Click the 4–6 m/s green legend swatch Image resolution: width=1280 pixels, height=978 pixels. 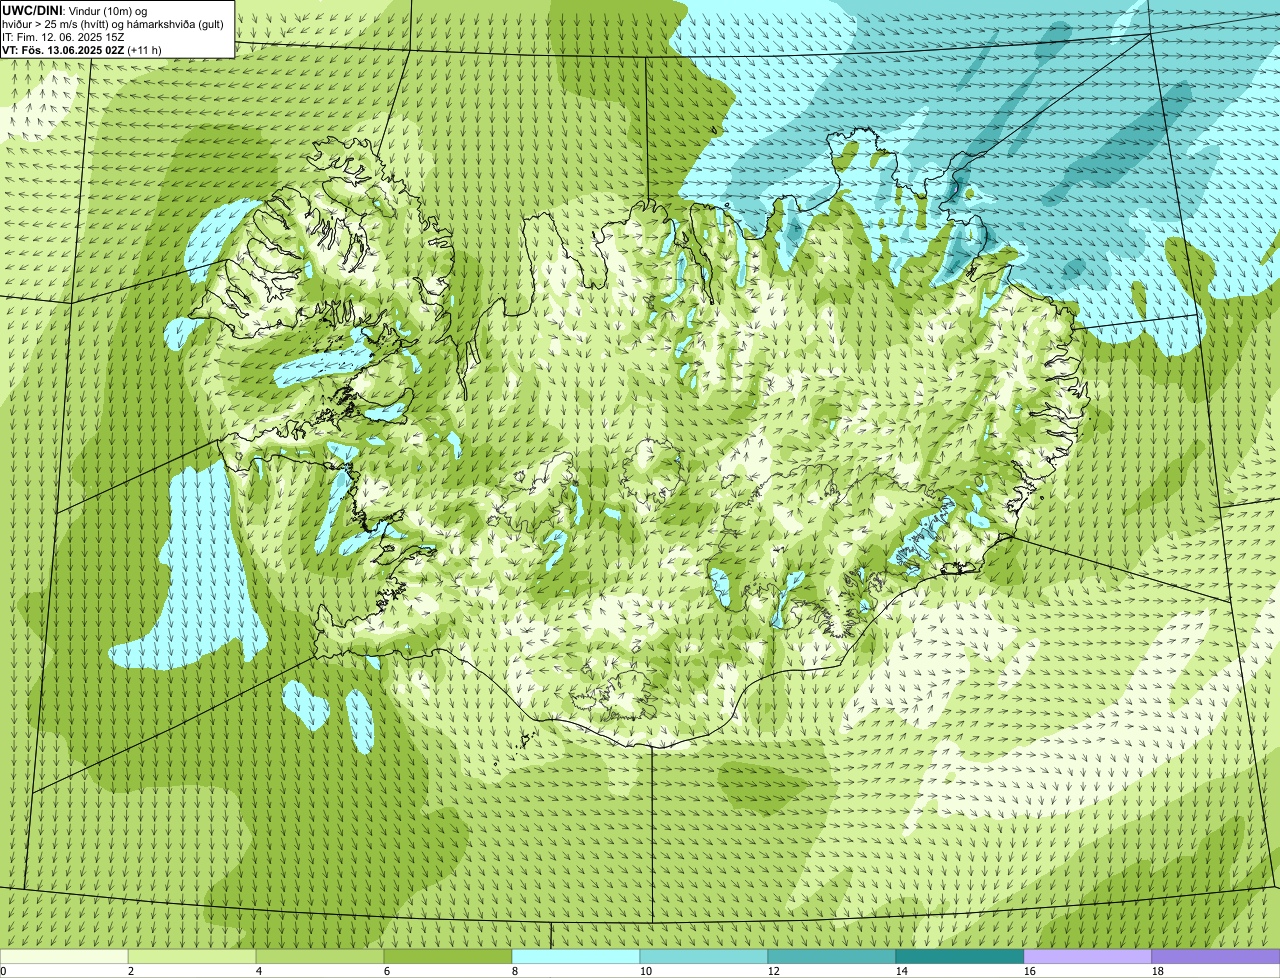[x=320, y=957]
